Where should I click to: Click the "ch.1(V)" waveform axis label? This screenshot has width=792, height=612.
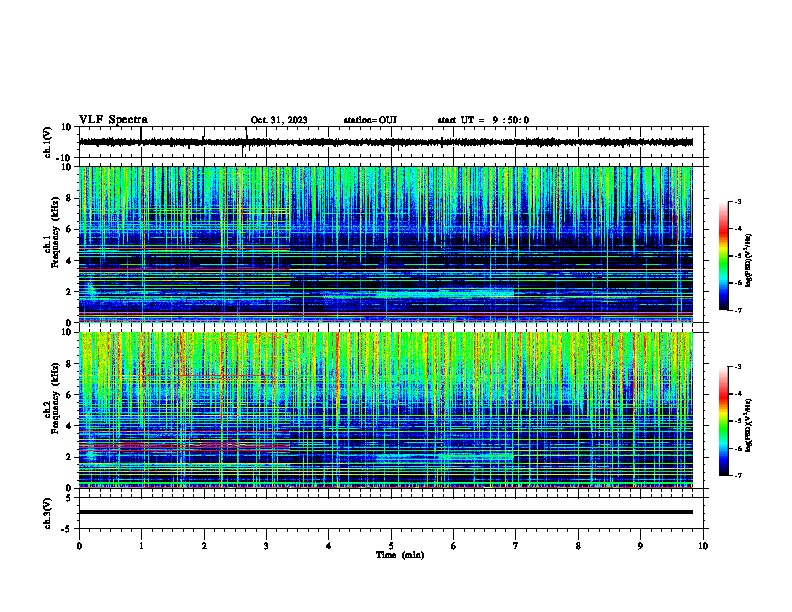pos(48,142)
